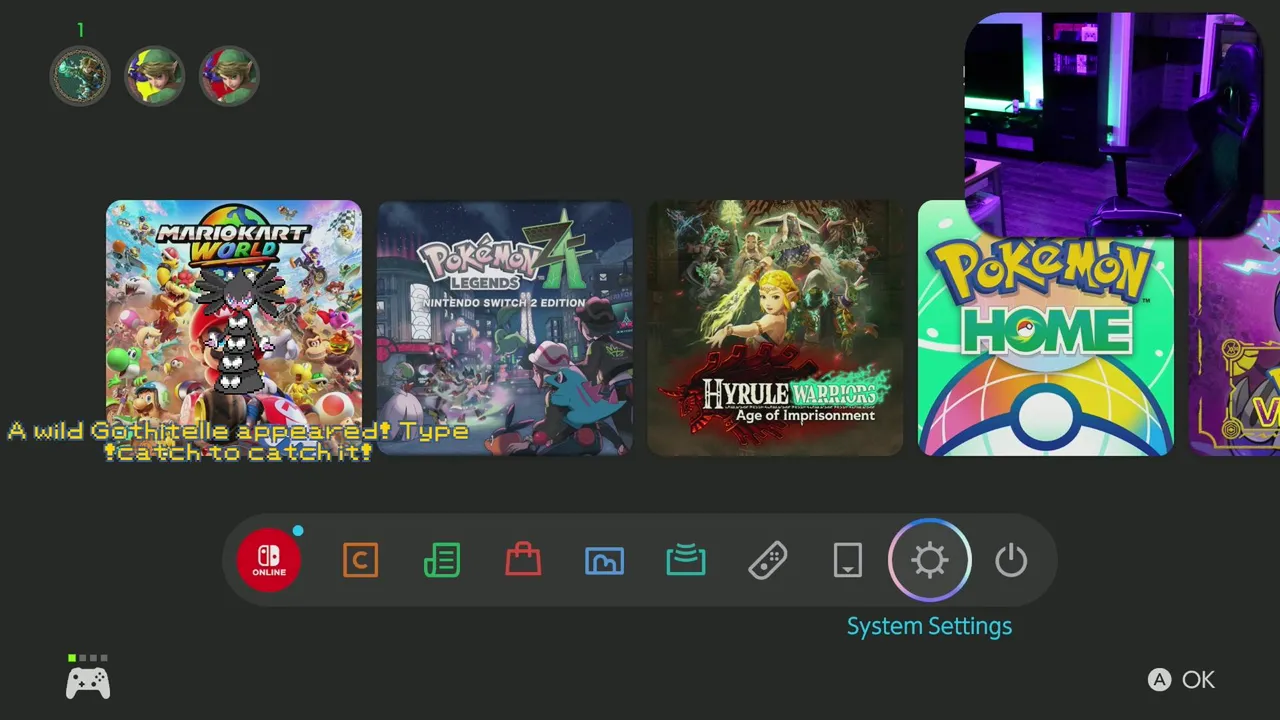The width and height of the screenshot is (1280, 720).
Task: Open Nintendo eShop shopping bag icon
Action: [523, 560]
